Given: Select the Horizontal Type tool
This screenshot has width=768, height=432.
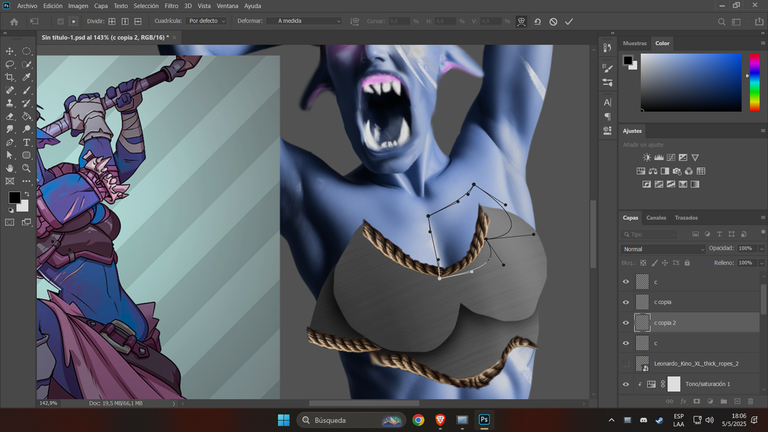Looking at the screenshot, I should (x=26, y=142).
